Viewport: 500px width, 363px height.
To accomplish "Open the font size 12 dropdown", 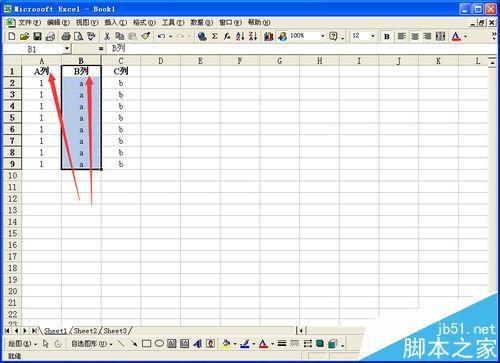I will point(373,36).
